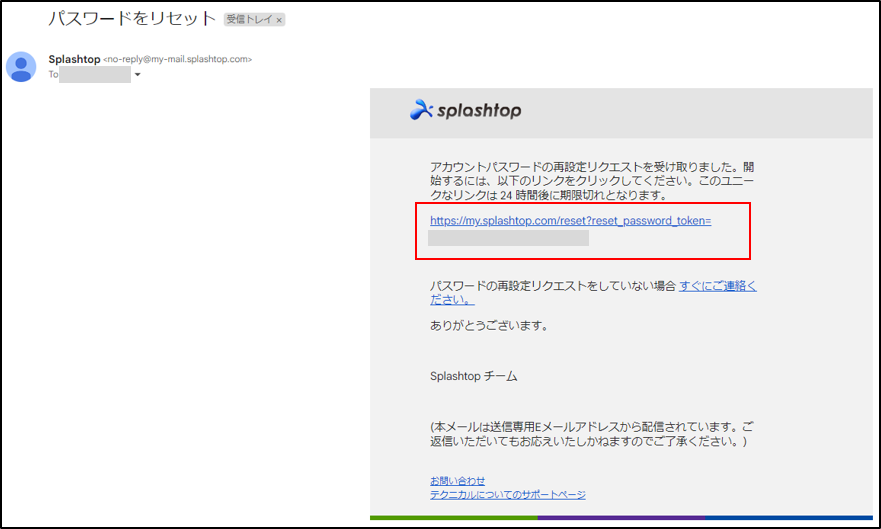Viewport: 881px width, 529px height.
Task: Click the paragraph starting アカウントパスワードの再設定
Action: [592, 181]
